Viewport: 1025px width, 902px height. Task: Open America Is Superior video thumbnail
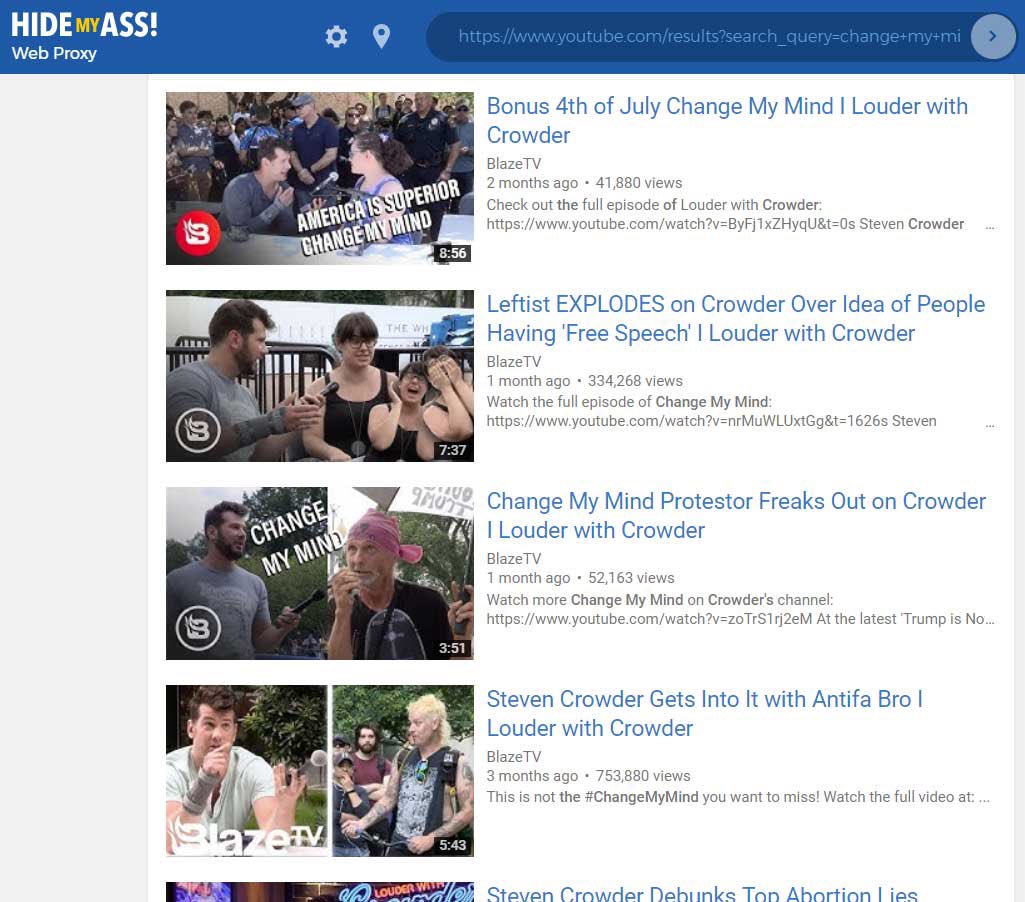[x=320, y=178]
